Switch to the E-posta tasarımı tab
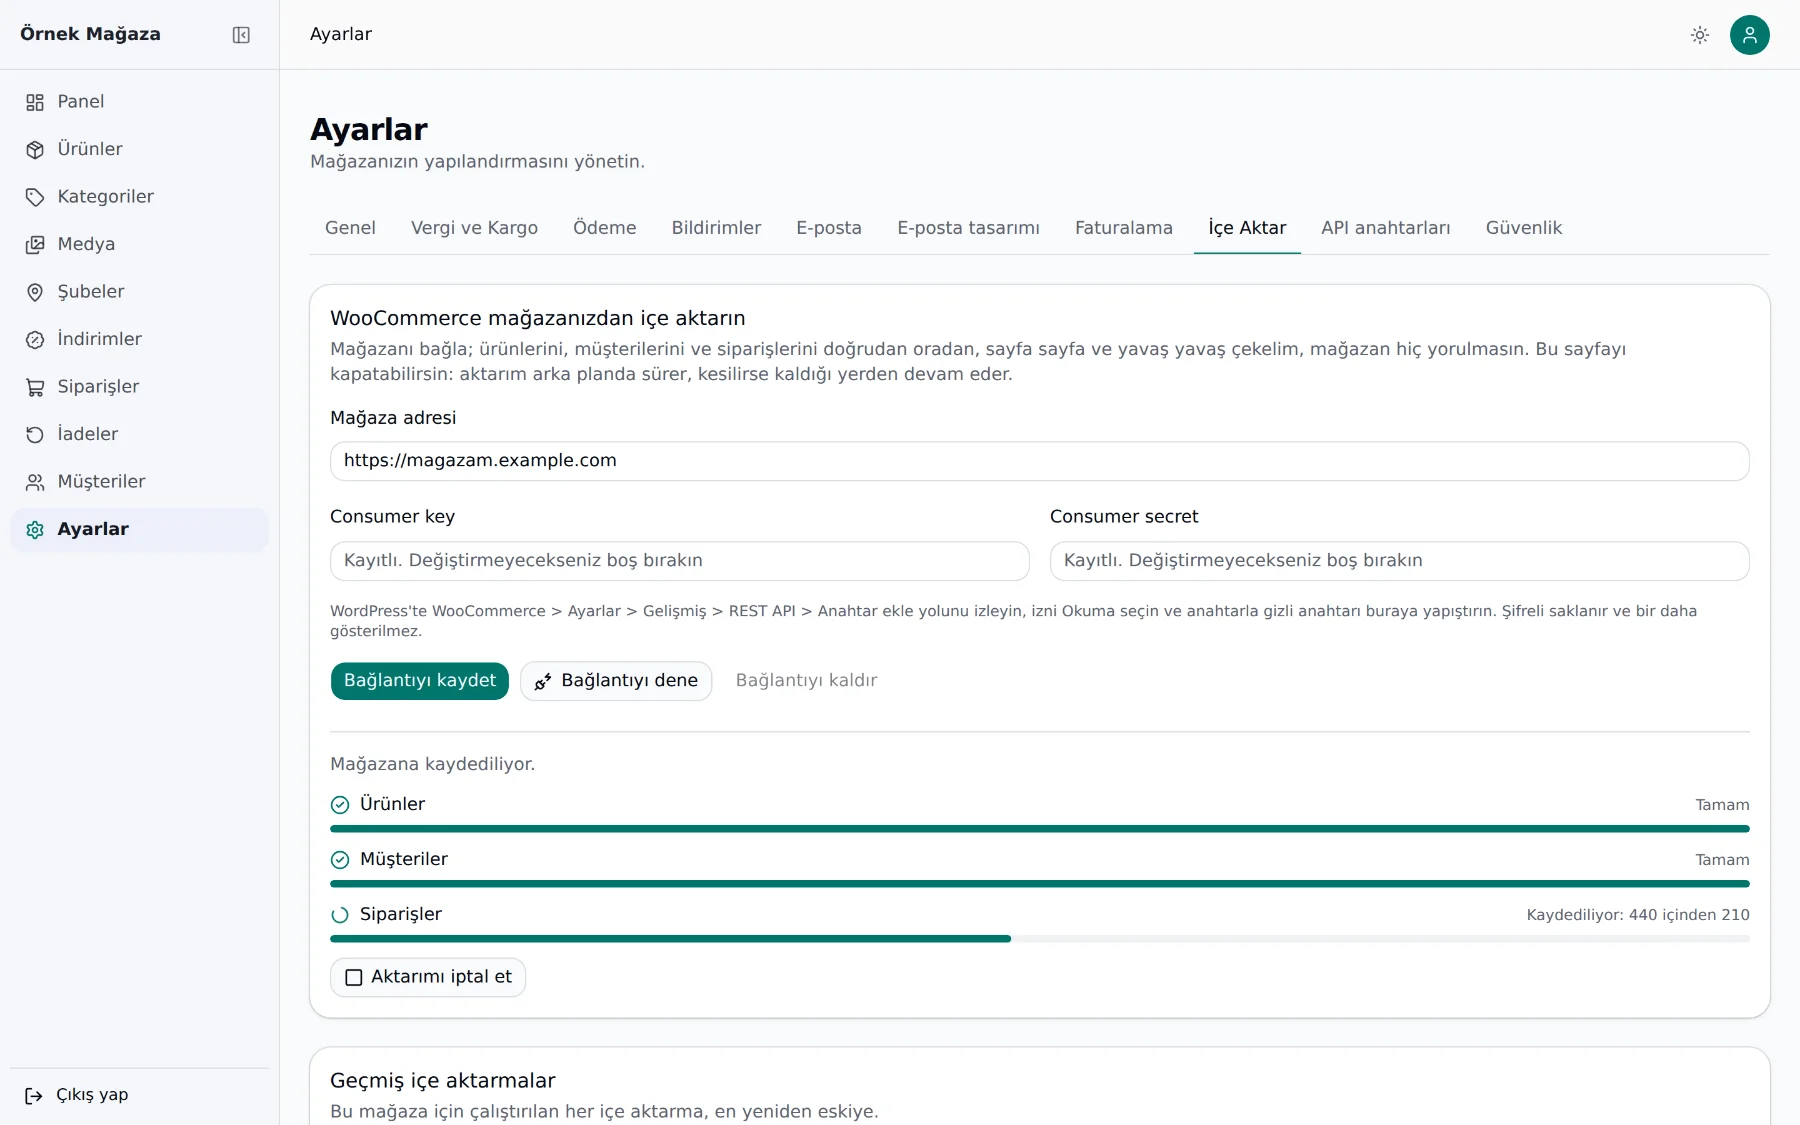 pyautogui.click(x=968, y=228)
